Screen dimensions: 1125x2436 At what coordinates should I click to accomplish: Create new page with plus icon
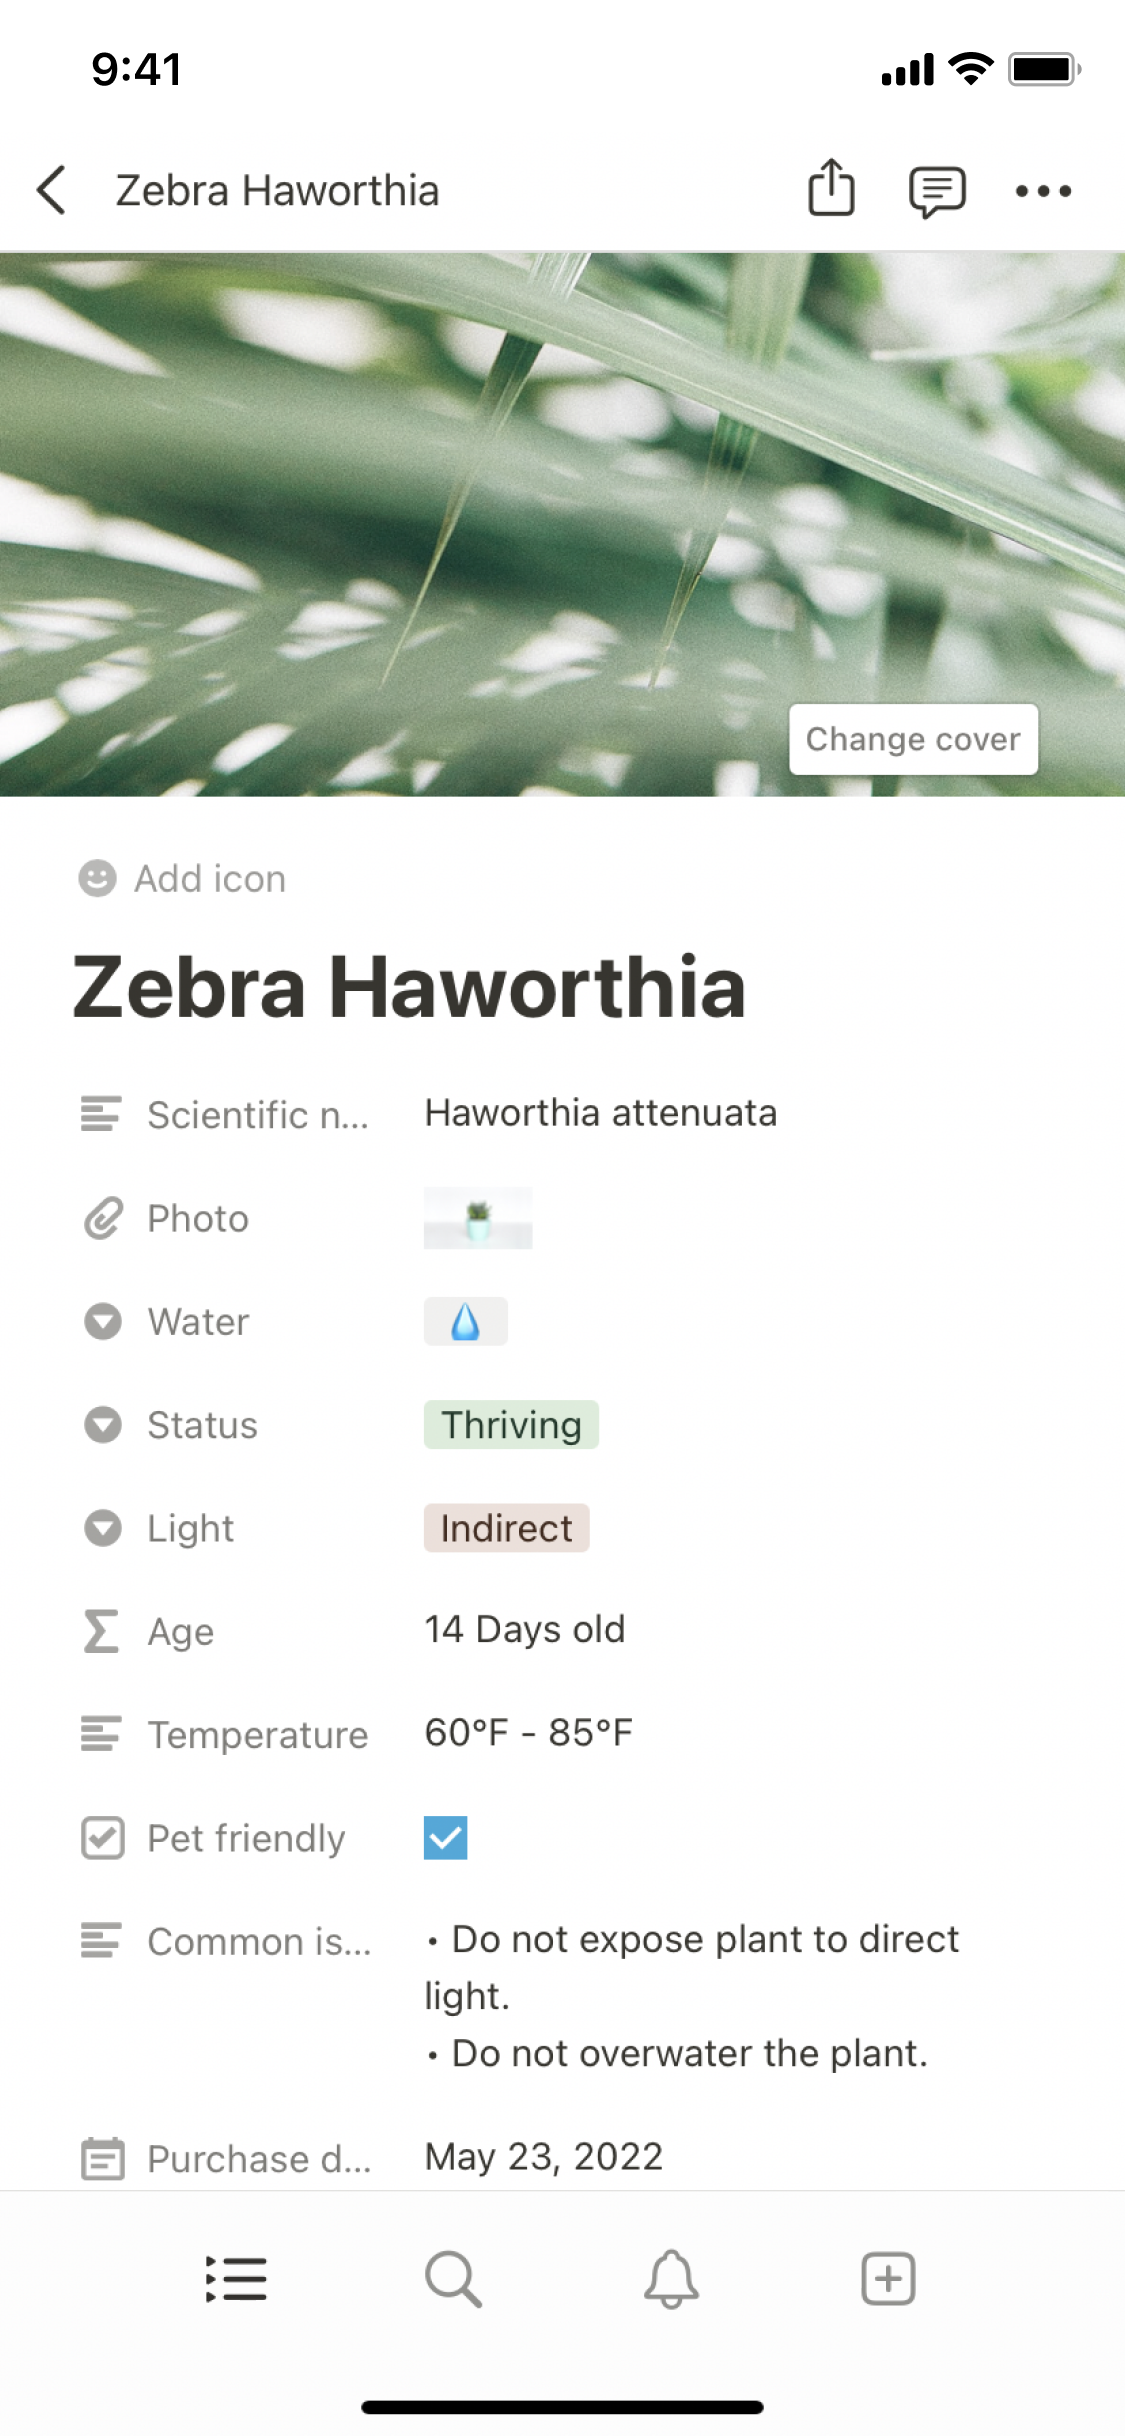pyautogui.click(x=888, y=2279)
